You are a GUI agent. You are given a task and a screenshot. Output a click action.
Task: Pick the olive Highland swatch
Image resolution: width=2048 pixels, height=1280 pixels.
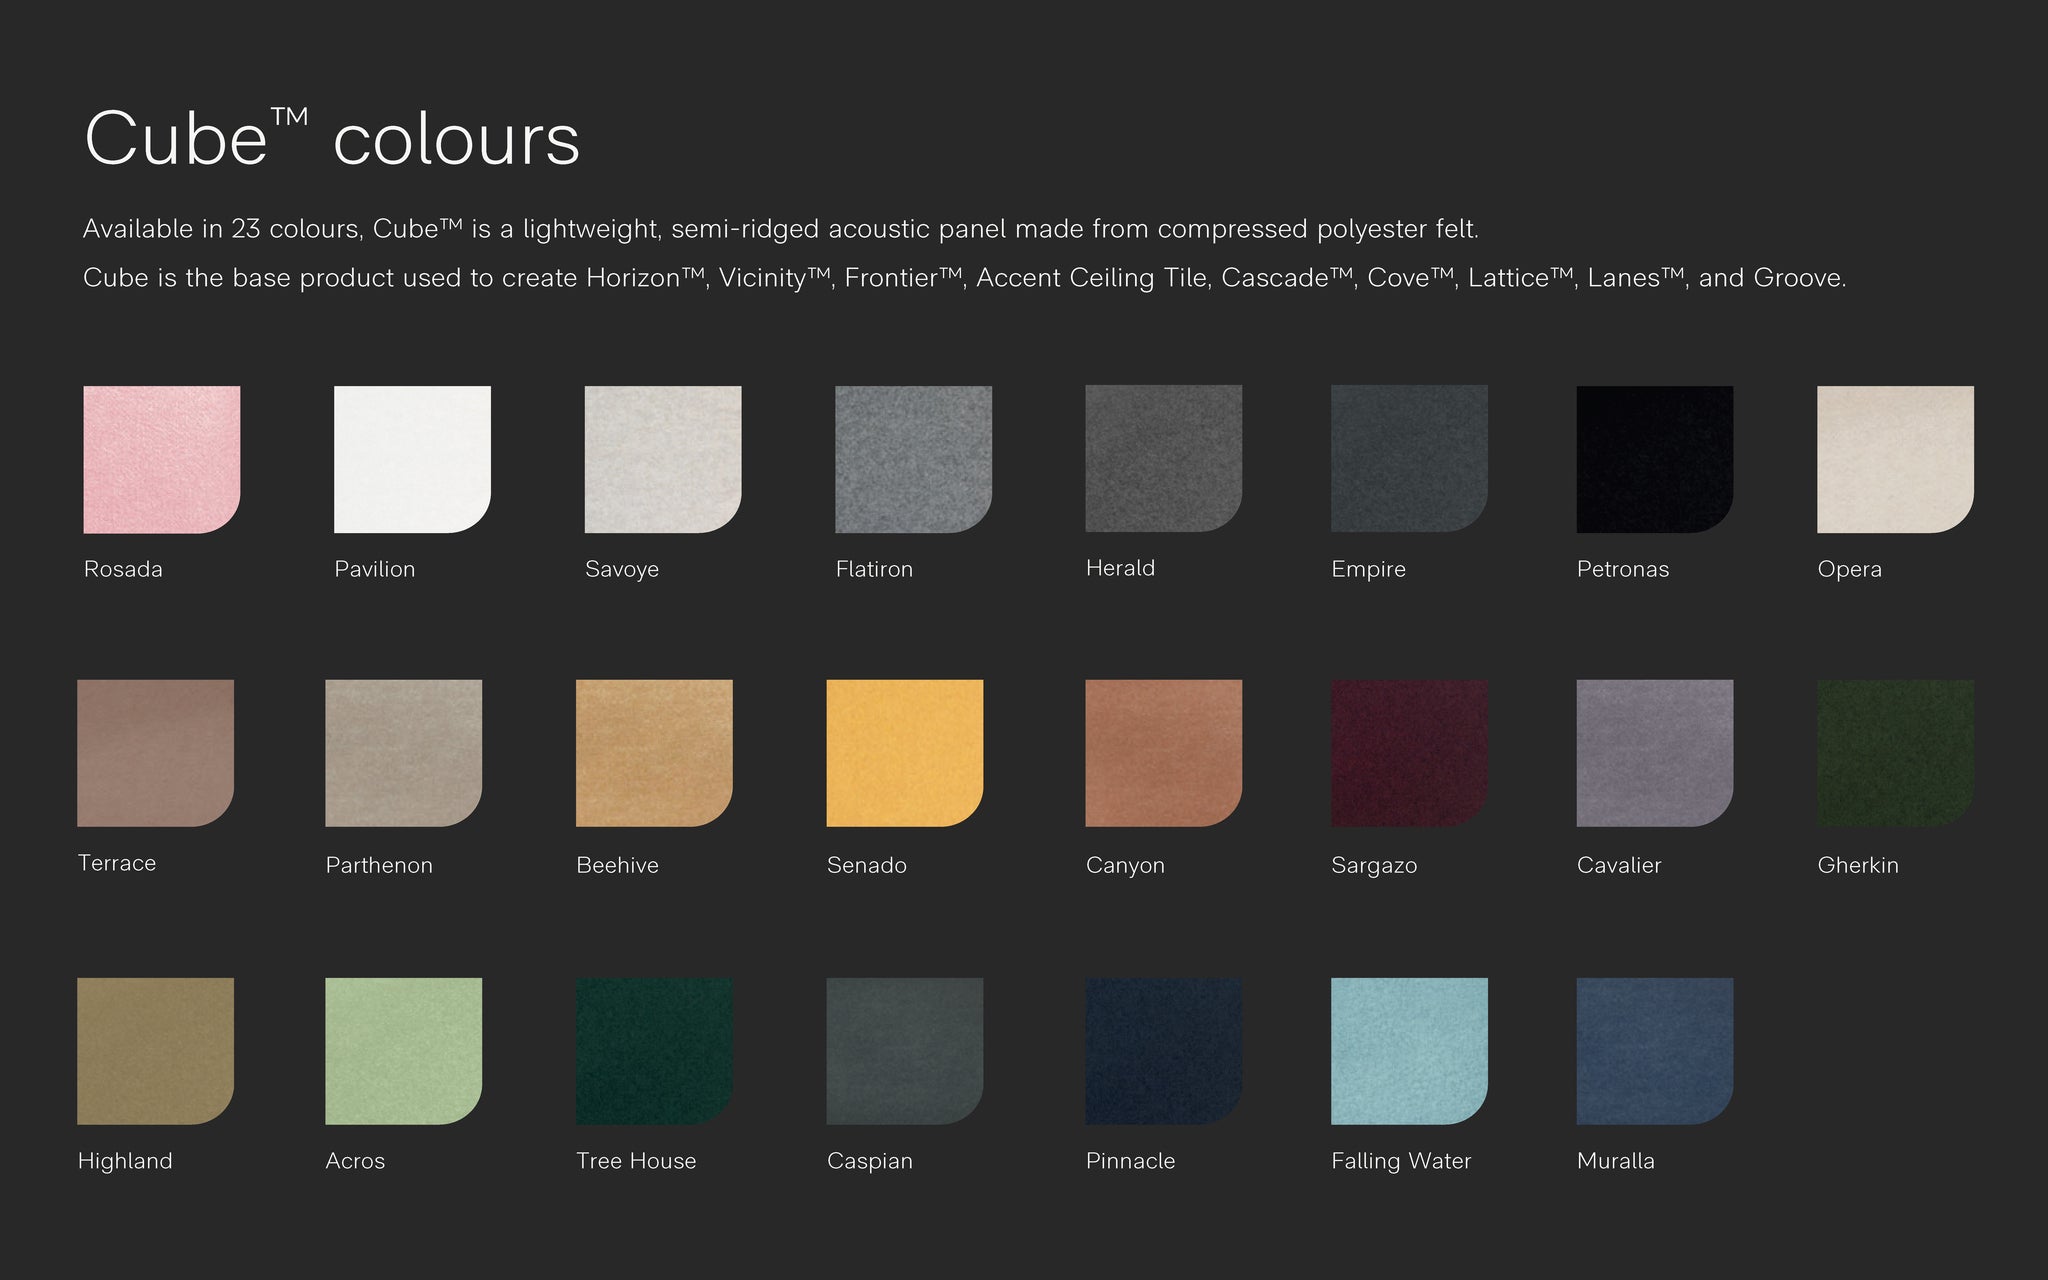(155, 1051)
